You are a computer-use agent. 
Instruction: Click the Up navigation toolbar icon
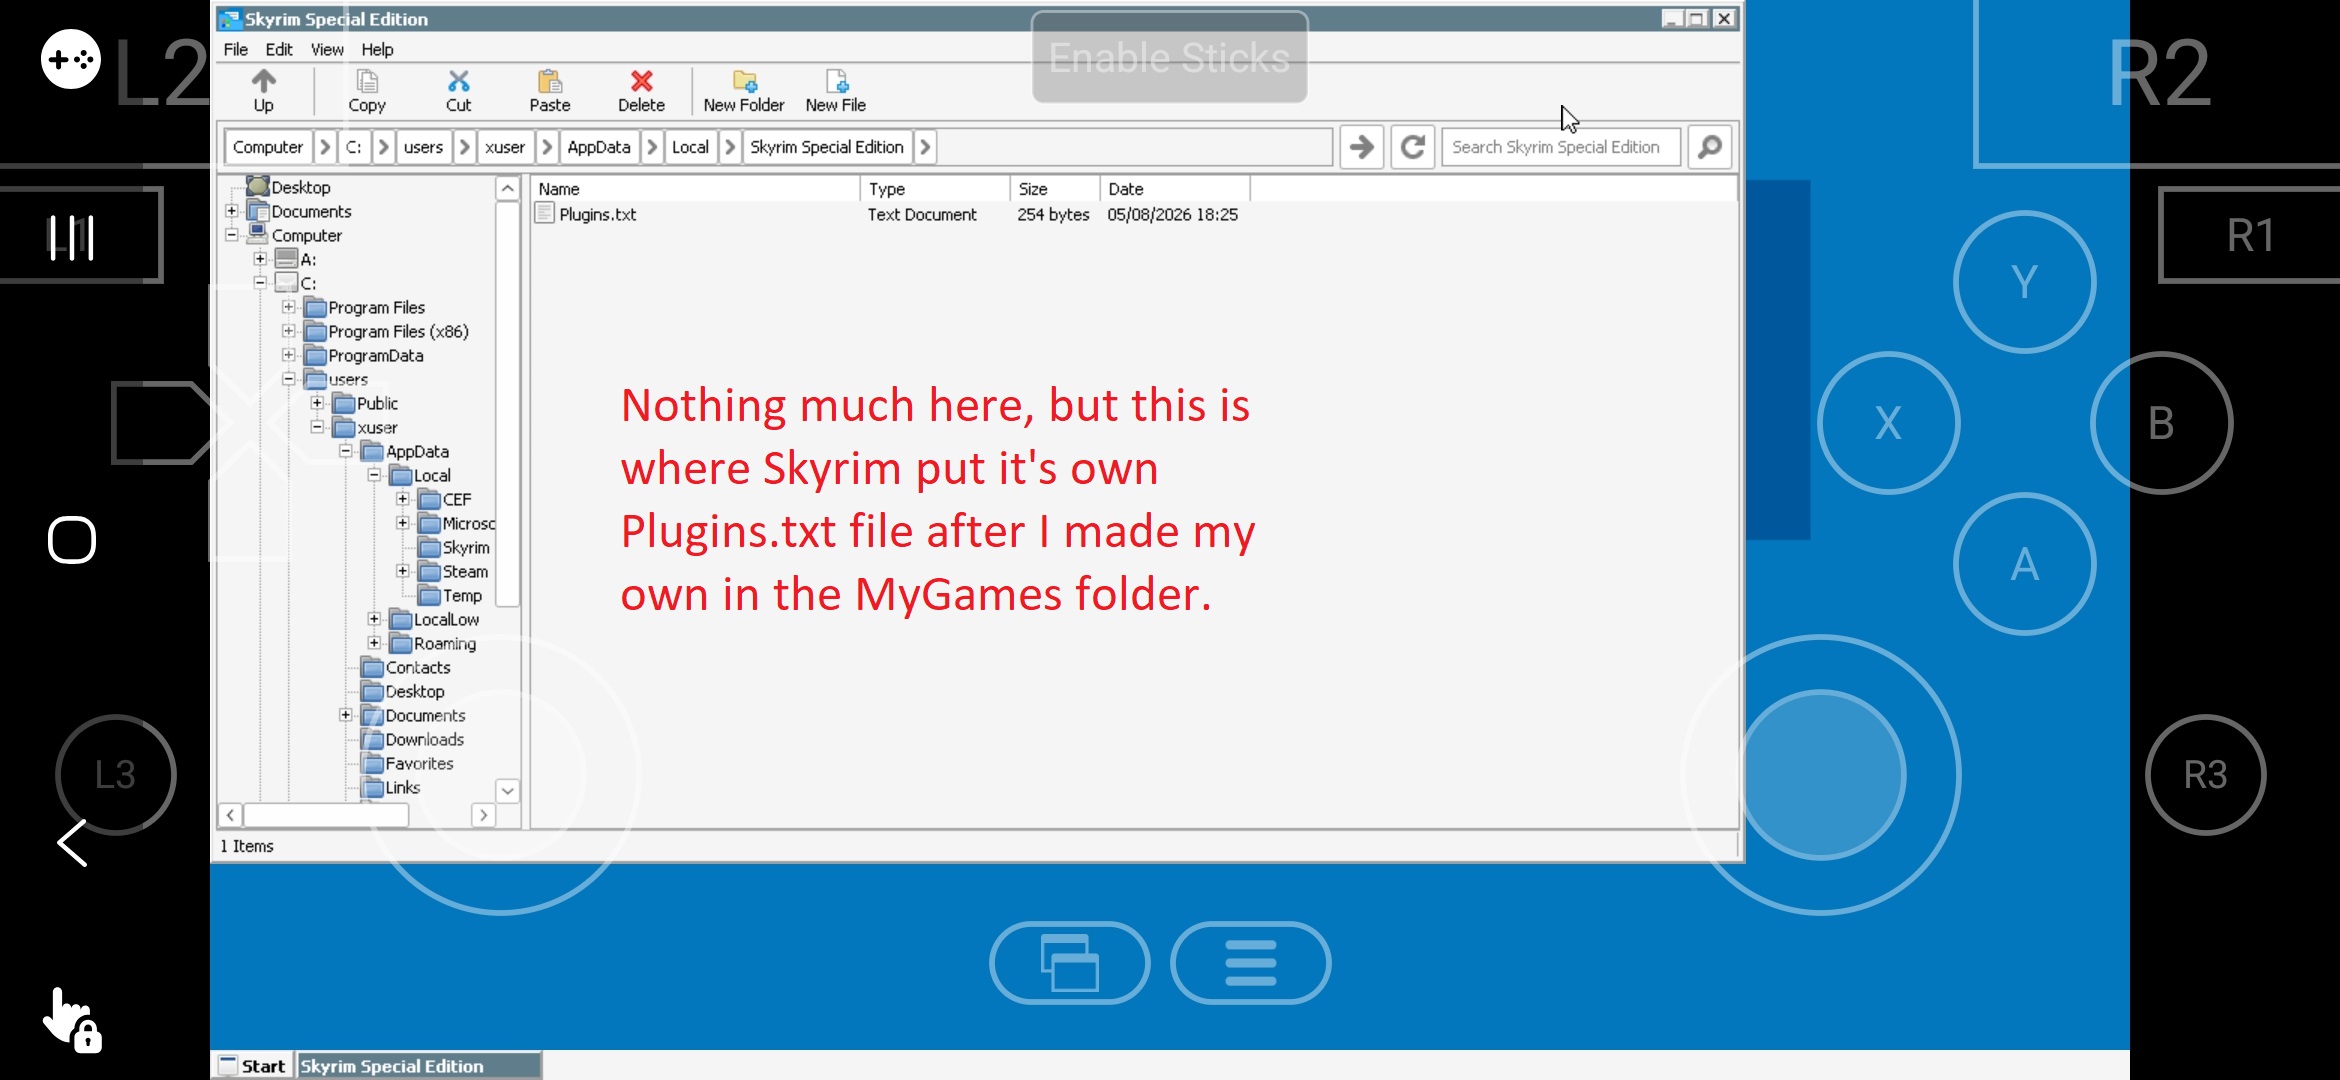click(264, 81)
